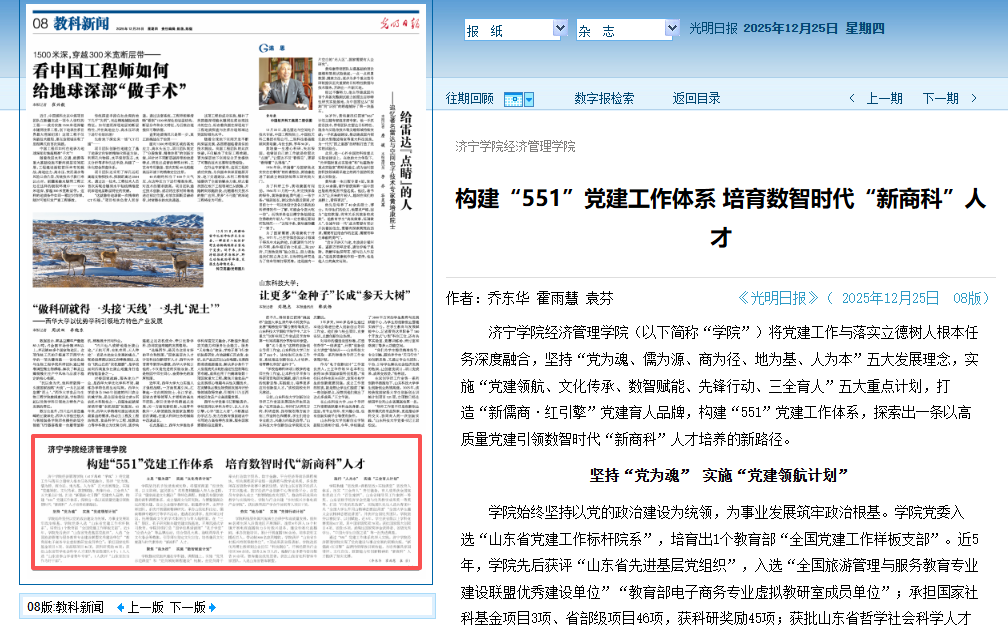This screenshot has width=1008, height=632.
Task: Go to next page via 下一版
Action: pos(187,607)
